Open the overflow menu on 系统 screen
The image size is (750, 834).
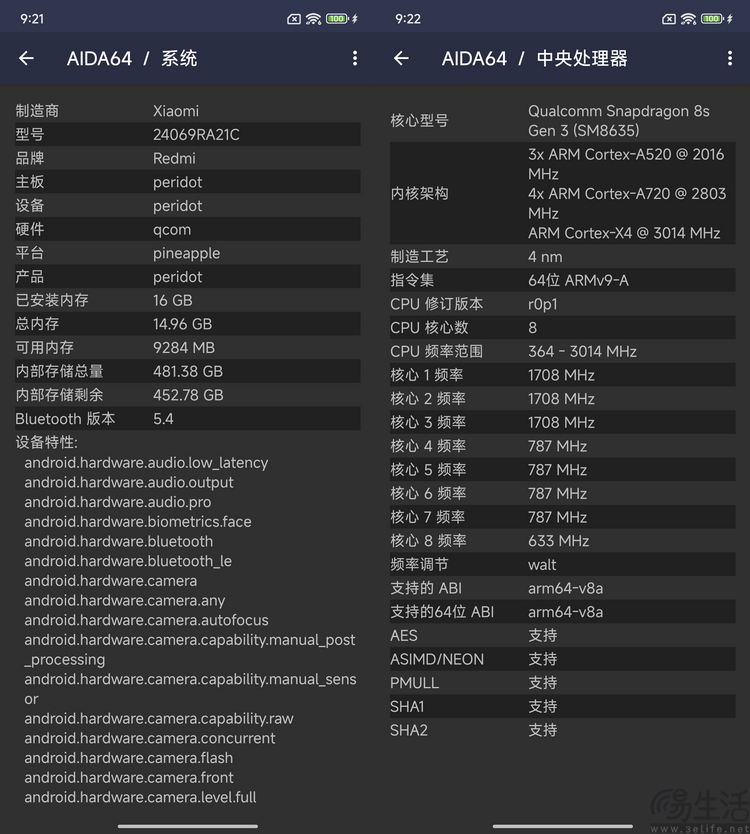tap(355, 58)
